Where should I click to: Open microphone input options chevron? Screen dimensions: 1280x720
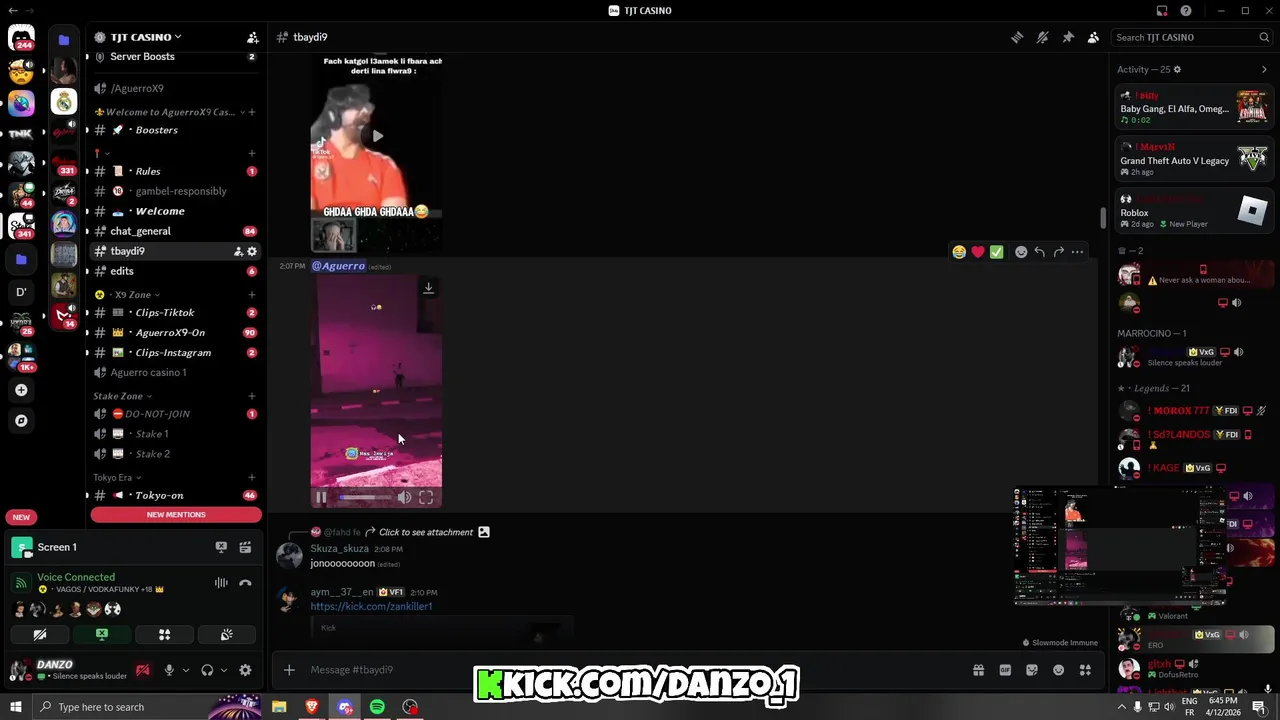[185, 670]
